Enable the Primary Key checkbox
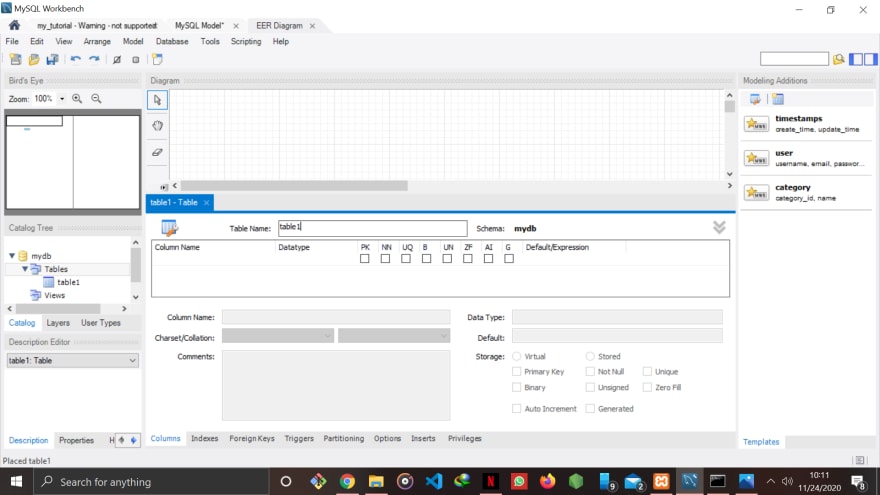The image size is (880, 495). tap(516, 372)
